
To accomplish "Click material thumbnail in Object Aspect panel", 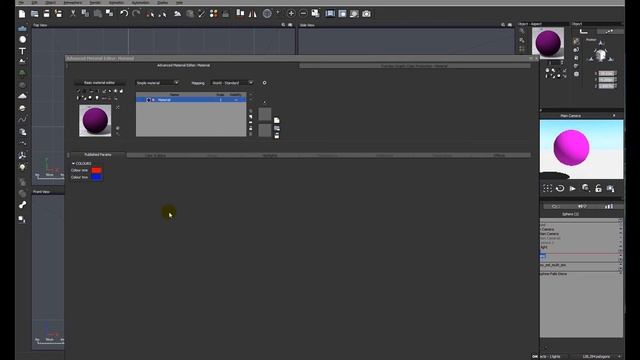I will [x=548, y=42].
